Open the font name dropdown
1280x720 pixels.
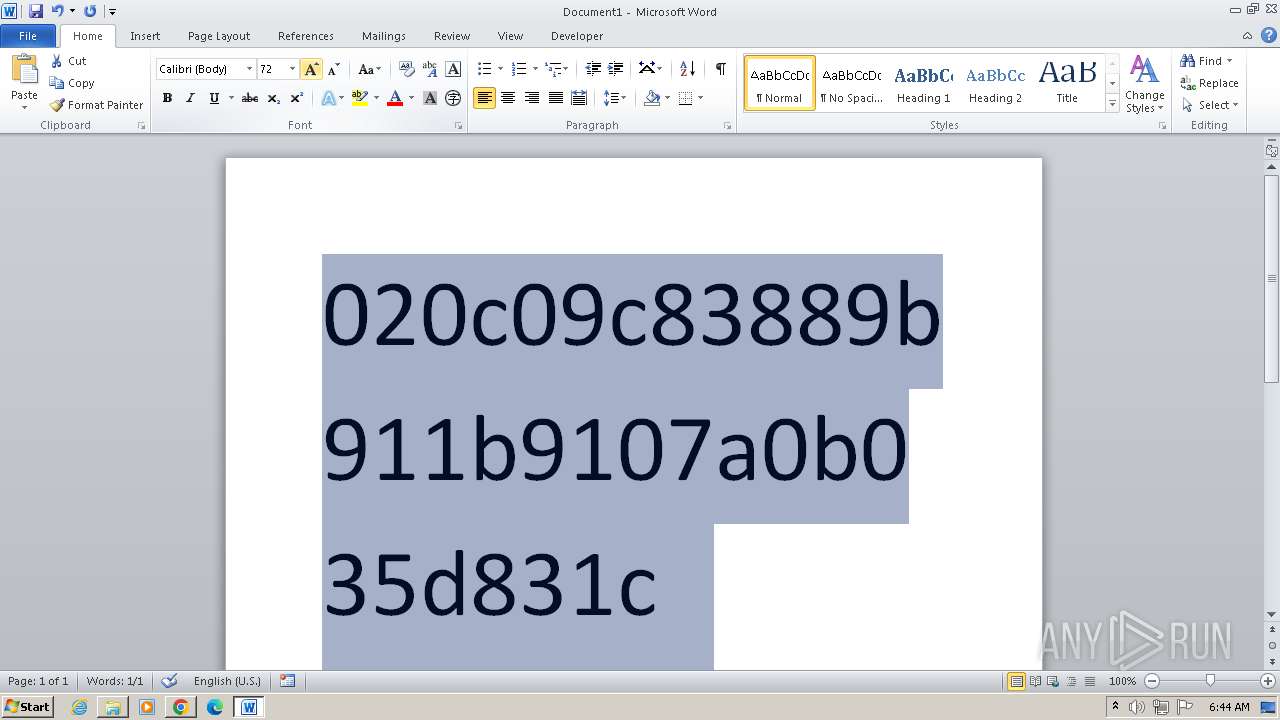[x=249, y=69]
